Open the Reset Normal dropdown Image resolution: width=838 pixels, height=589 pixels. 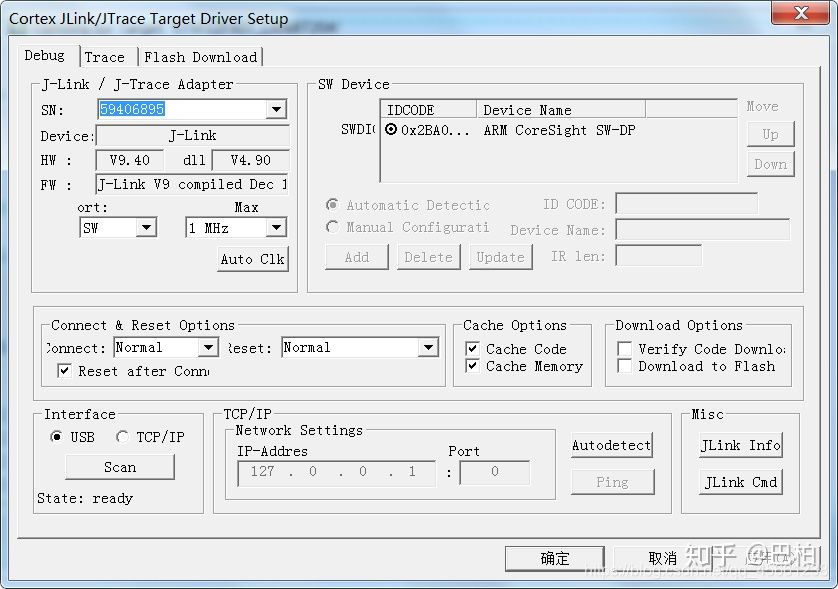click(428, 348)
